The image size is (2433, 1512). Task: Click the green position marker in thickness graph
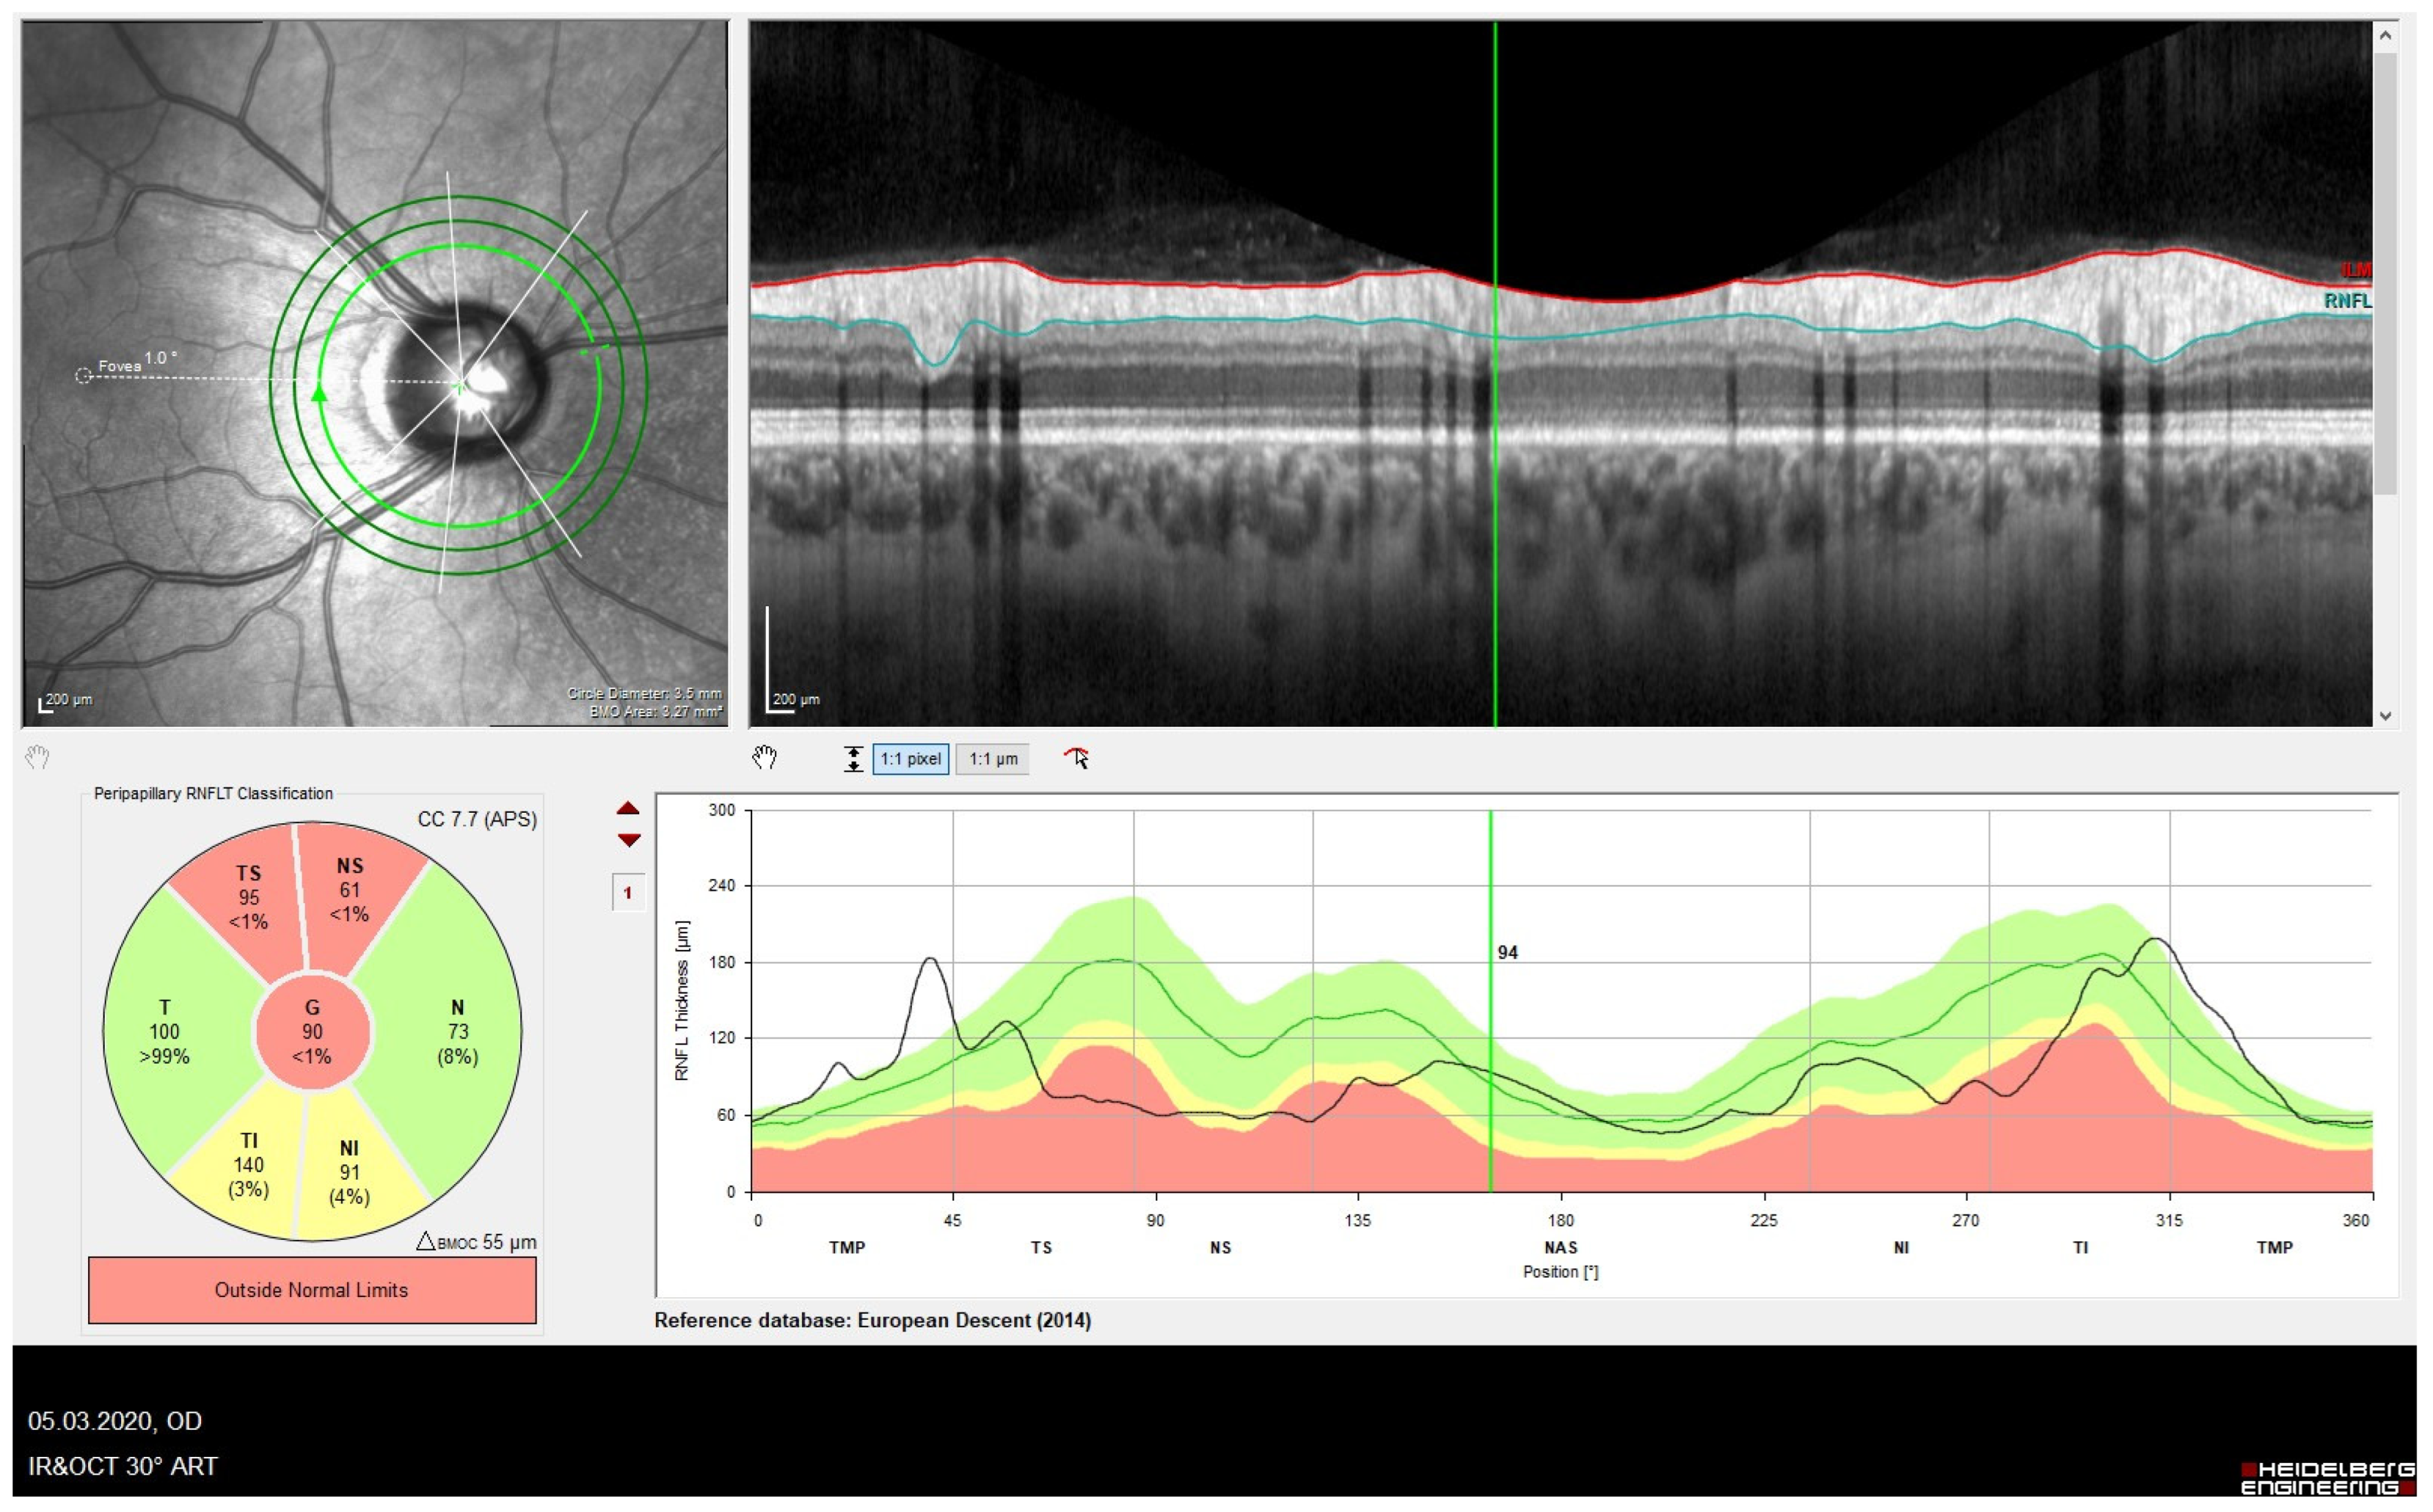click(1490, 1000)
